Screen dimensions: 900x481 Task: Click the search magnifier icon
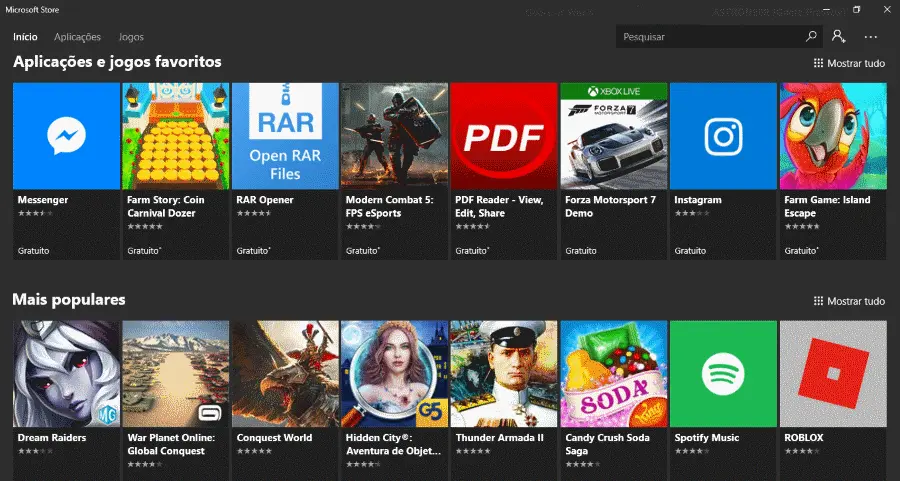coord(811,37)
